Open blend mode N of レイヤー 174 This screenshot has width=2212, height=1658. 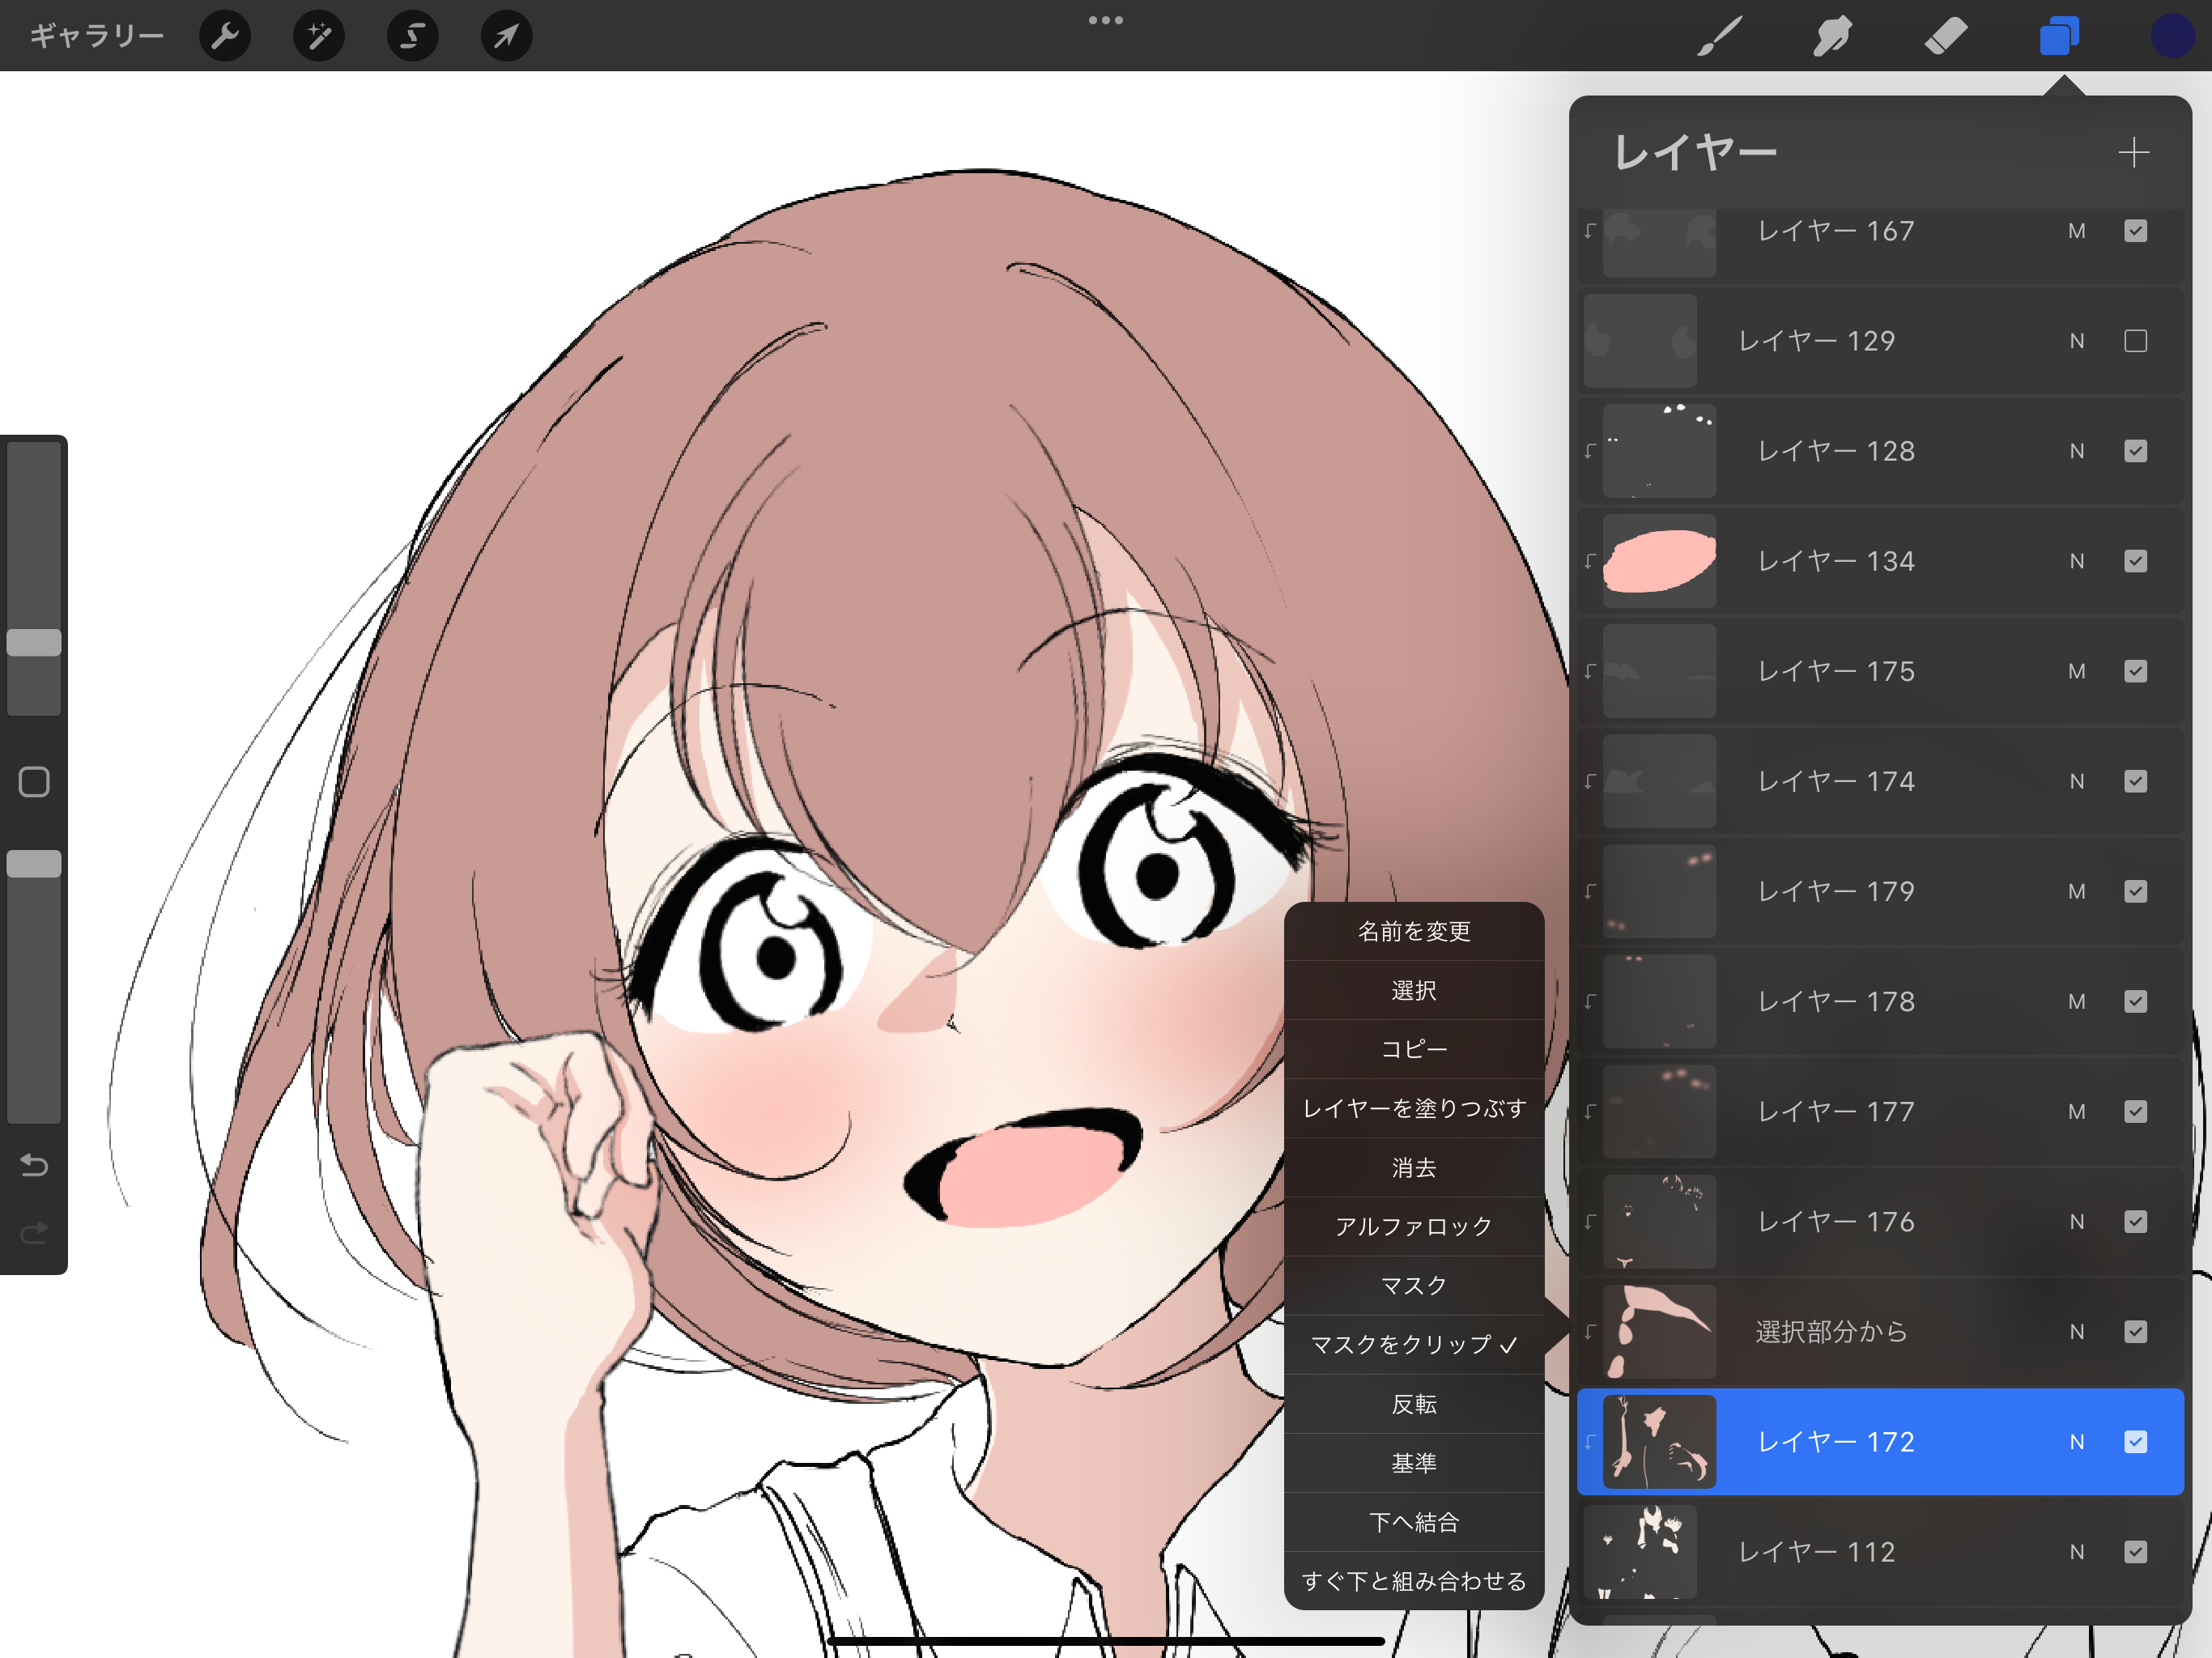point(2077,781)
